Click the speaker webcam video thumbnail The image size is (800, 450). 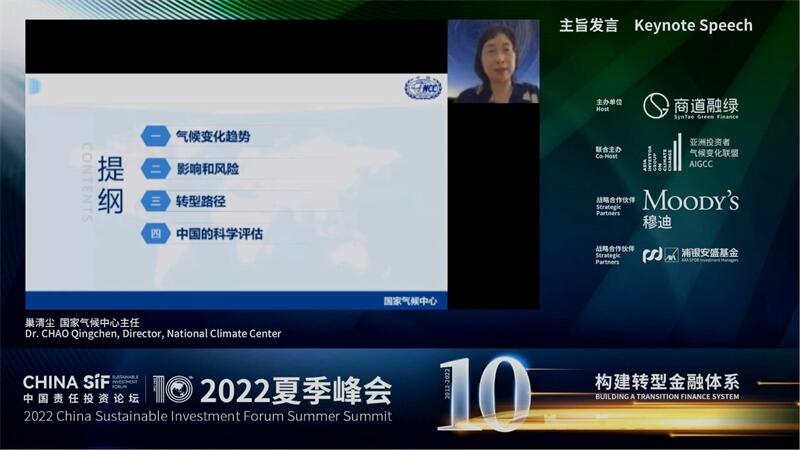(x=493, y=61)
